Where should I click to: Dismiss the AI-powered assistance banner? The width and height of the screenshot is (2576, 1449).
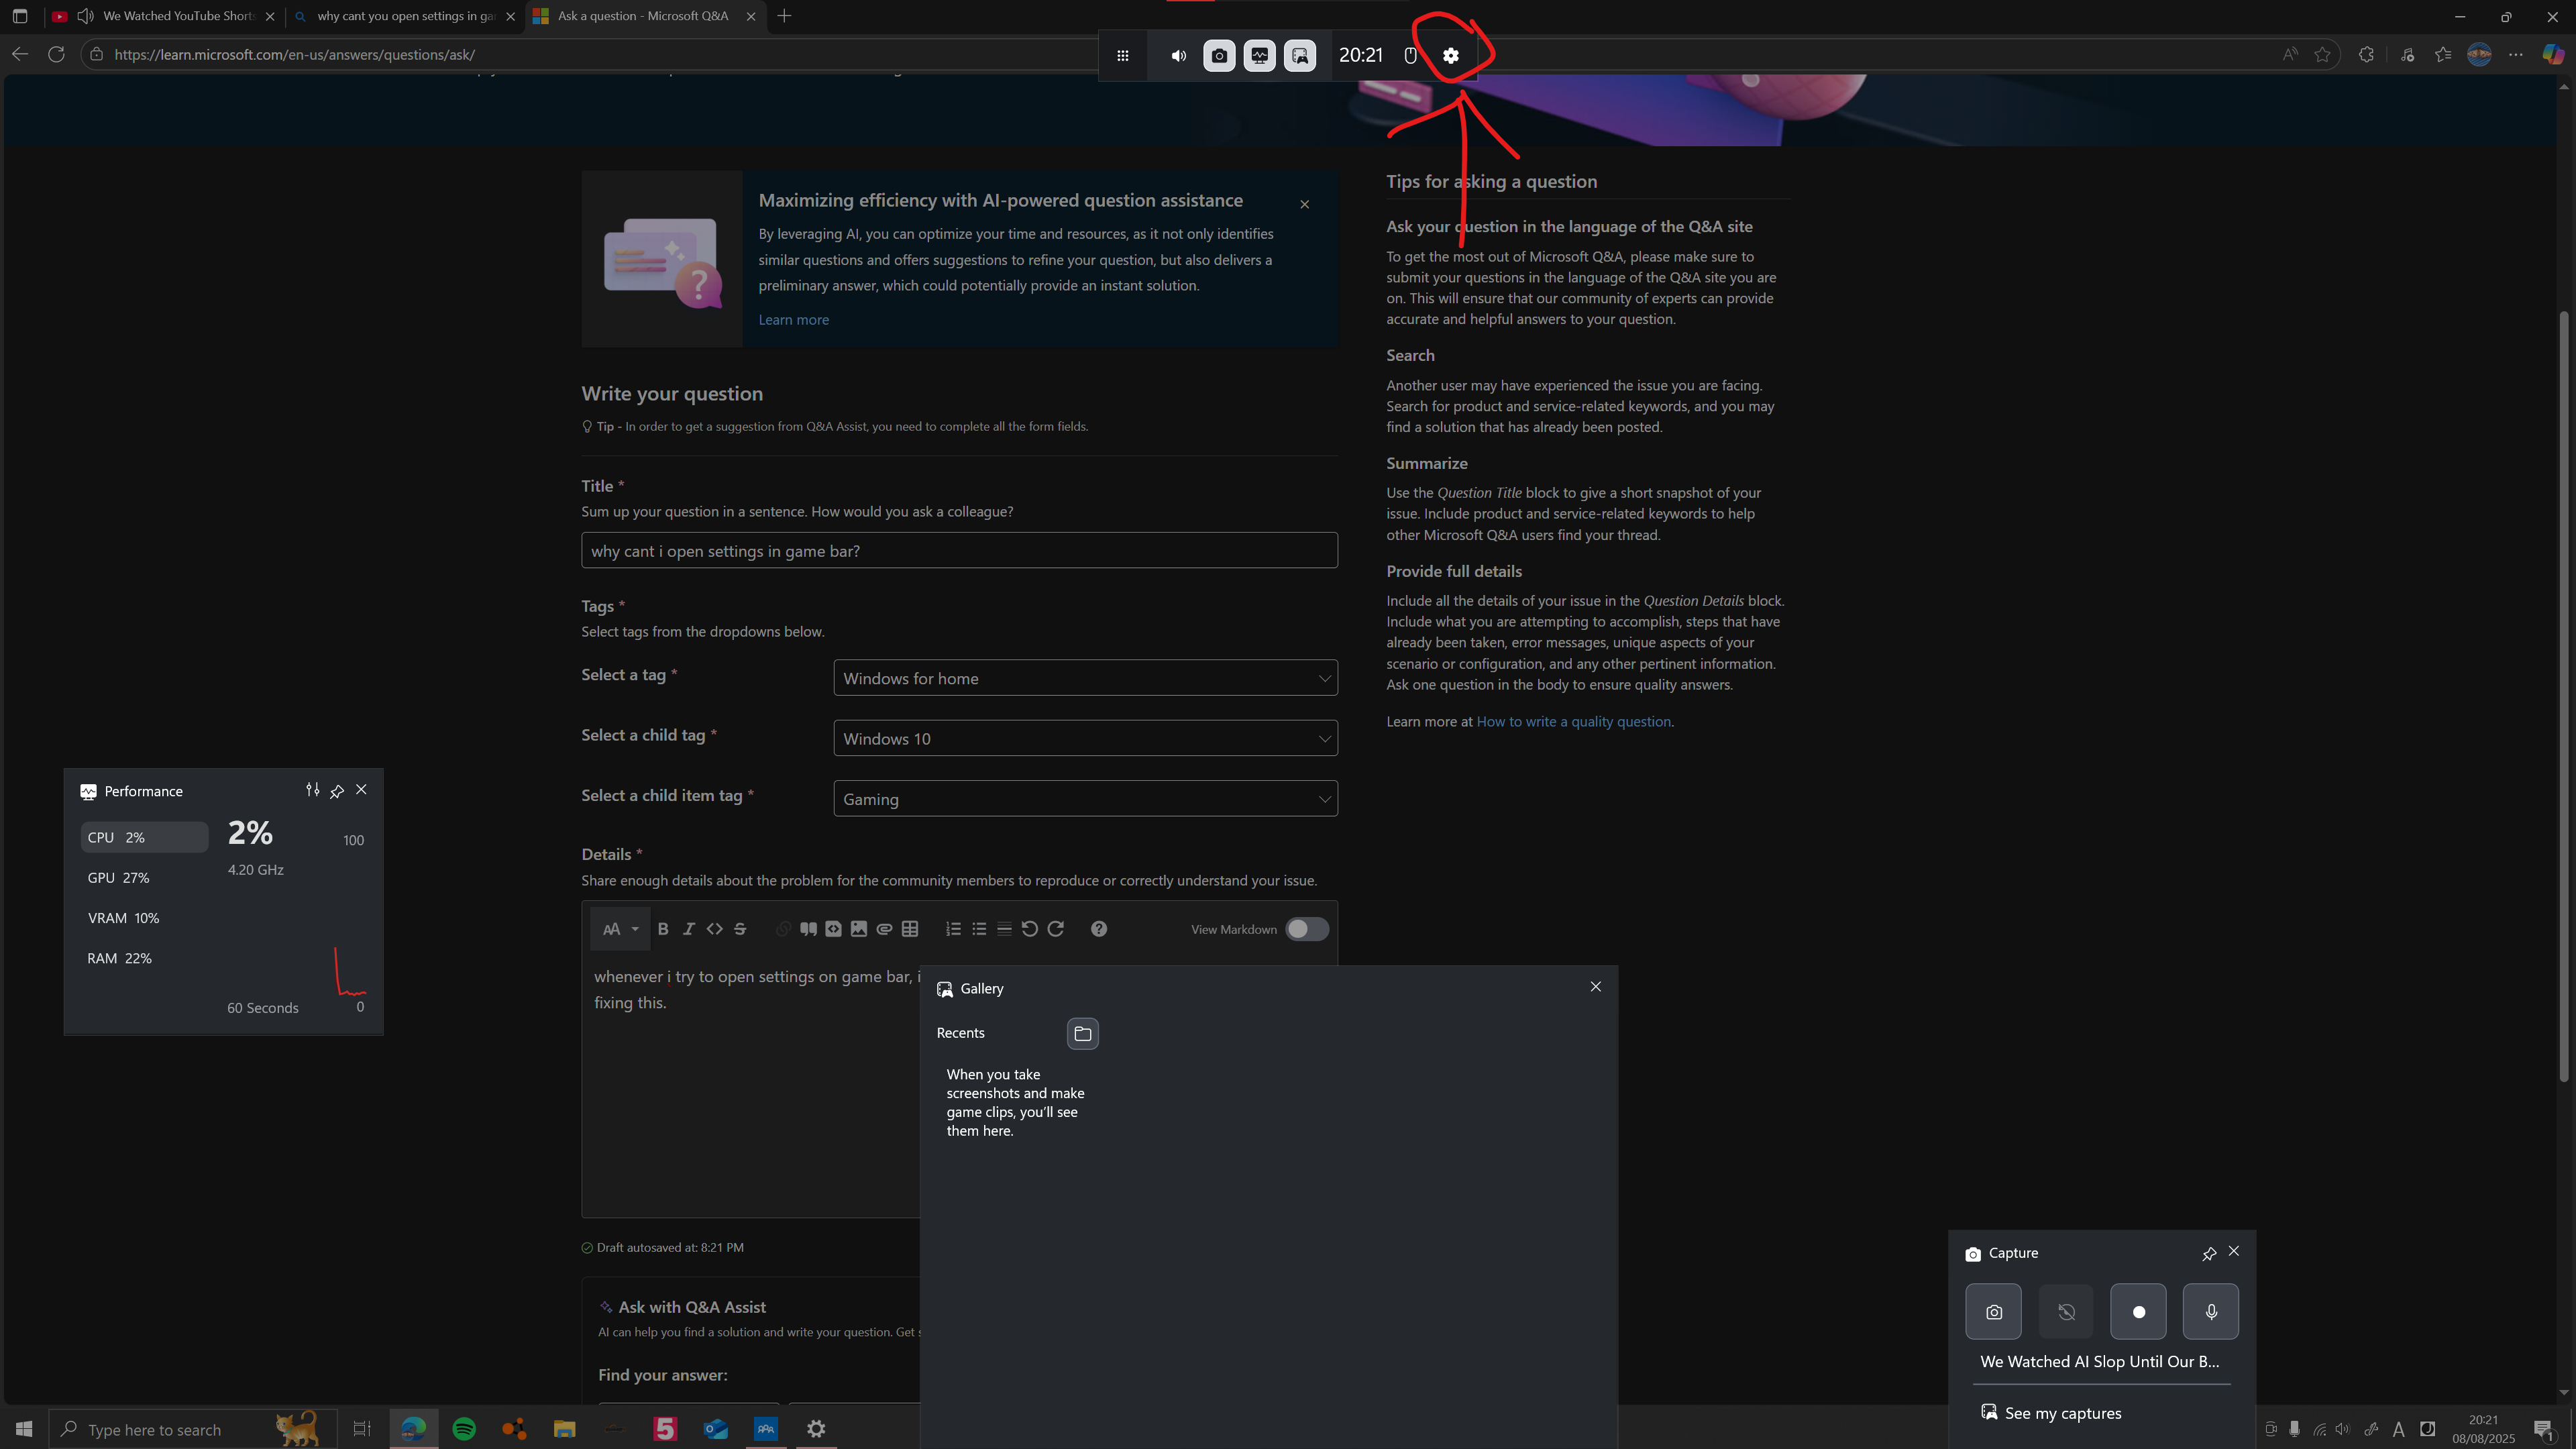point(1304,204)
